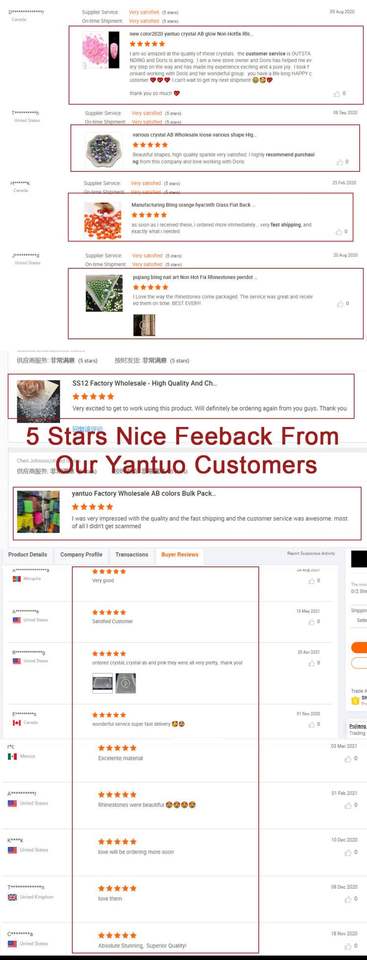Click thumbs-up on the orange hyacinth review
This screenshot has height=960, width=367.
[x=338, y=232]
